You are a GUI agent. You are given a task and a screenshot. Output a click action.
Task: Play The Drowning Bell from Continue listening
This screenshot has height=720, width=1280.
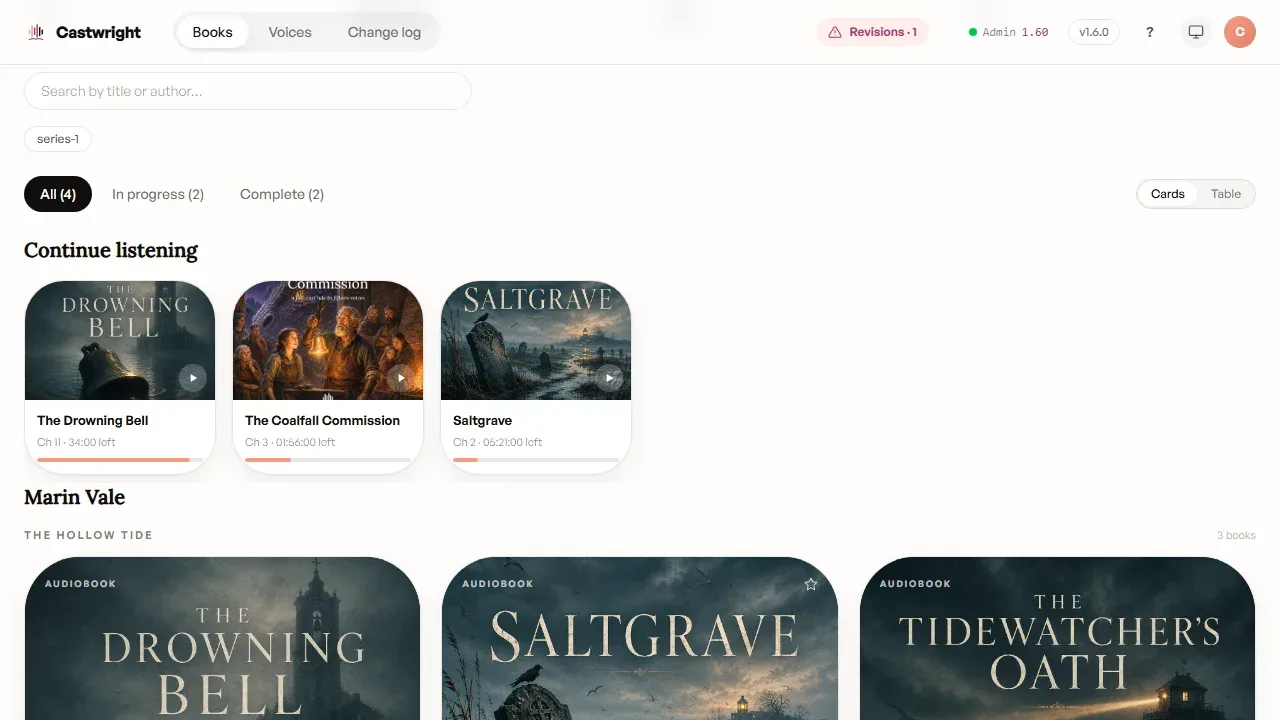193,378
